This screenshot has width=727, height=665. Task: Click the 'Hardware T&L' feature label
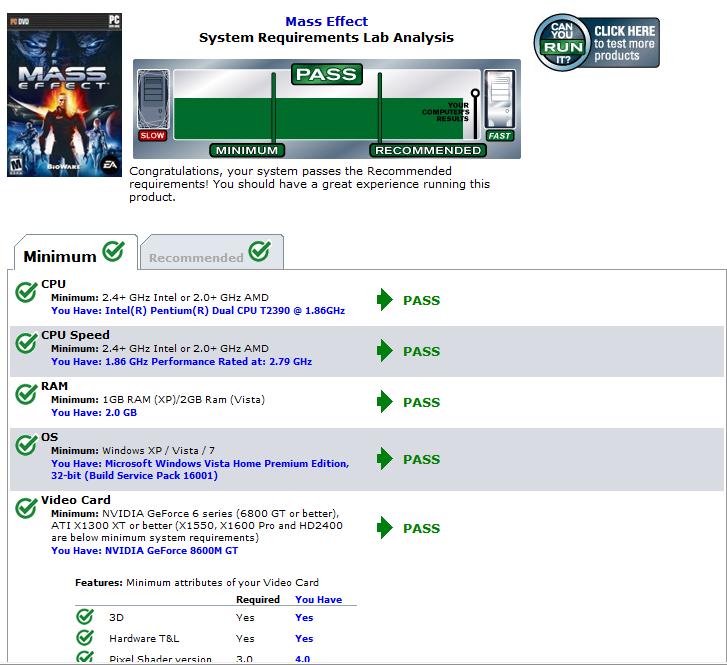click(x=144, y=639)
